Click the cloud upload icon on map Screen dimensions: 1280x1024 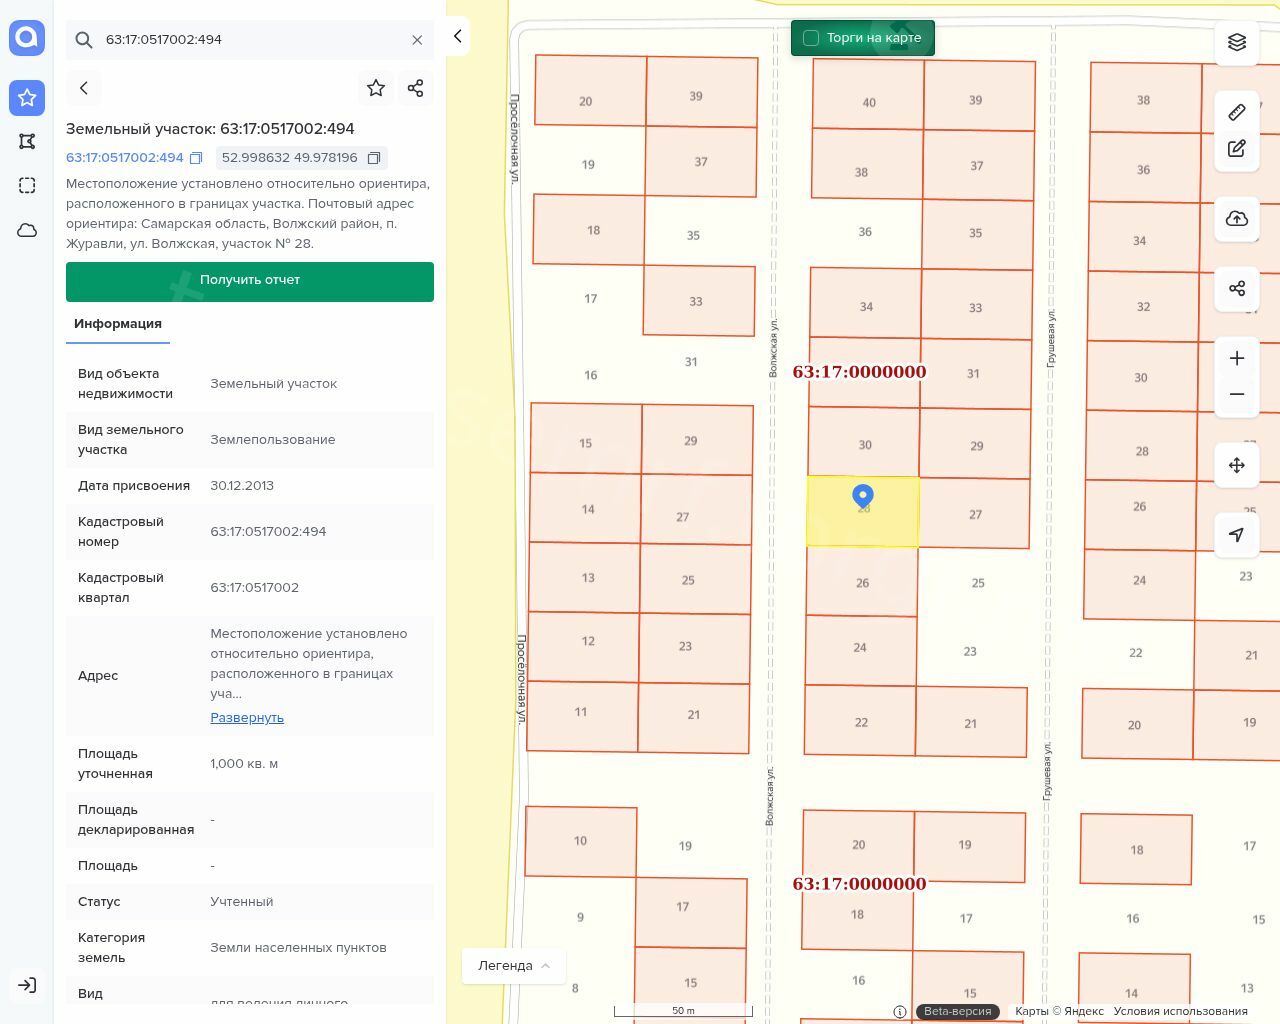(x=1237, y=219)
